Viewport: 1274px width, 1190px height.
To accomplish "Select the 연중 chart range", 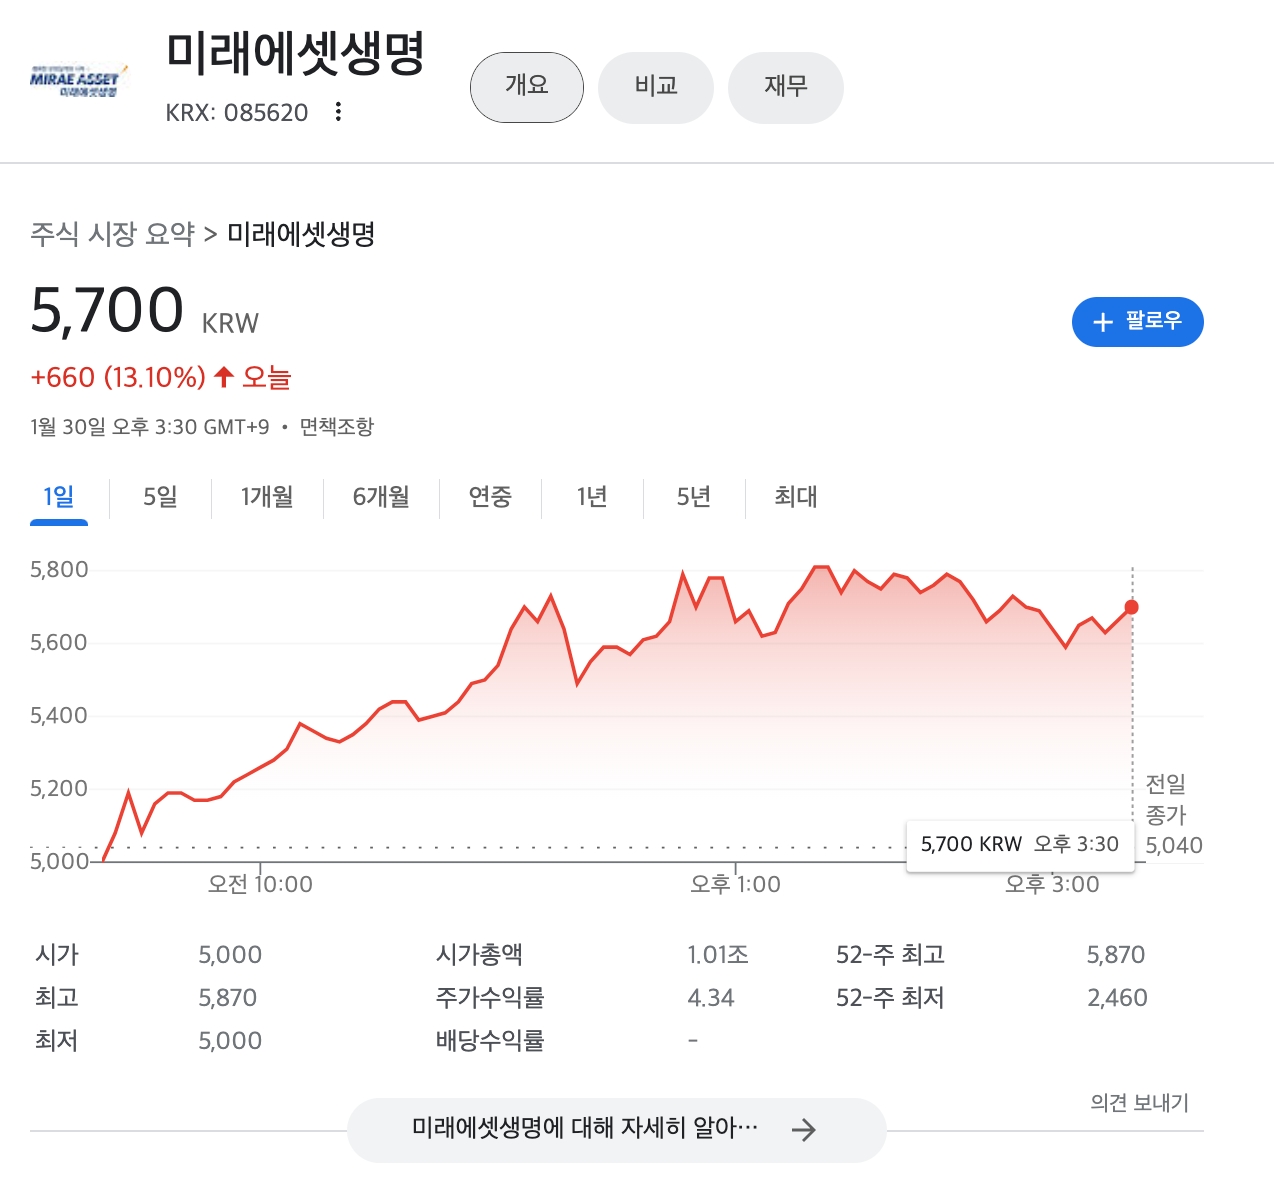I will point(490,497).
